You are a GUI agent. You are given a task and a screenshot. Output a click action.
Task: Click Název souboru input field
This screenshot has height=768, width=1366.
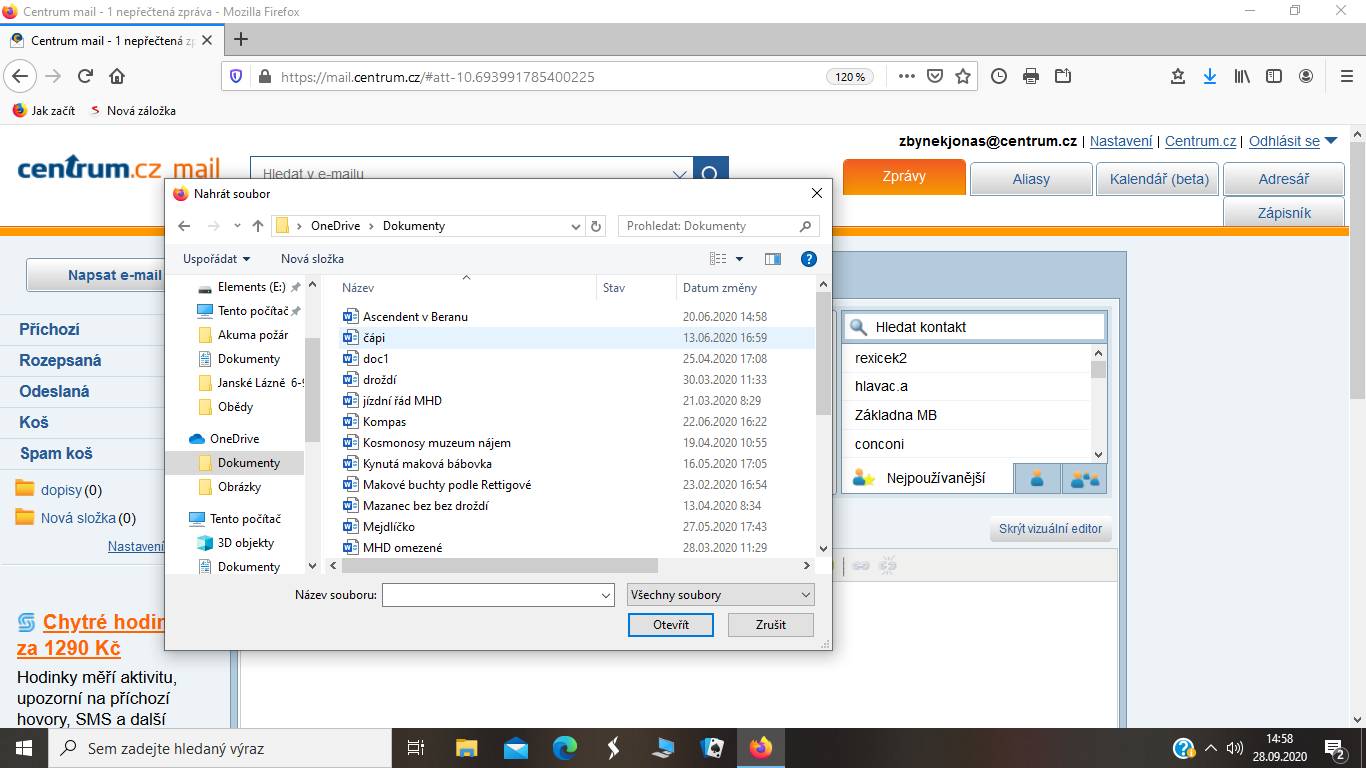490,595
